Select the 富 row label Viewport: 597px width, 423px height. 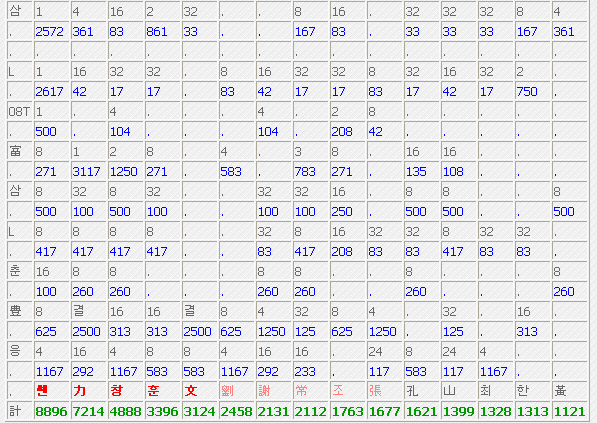point(15,151)
